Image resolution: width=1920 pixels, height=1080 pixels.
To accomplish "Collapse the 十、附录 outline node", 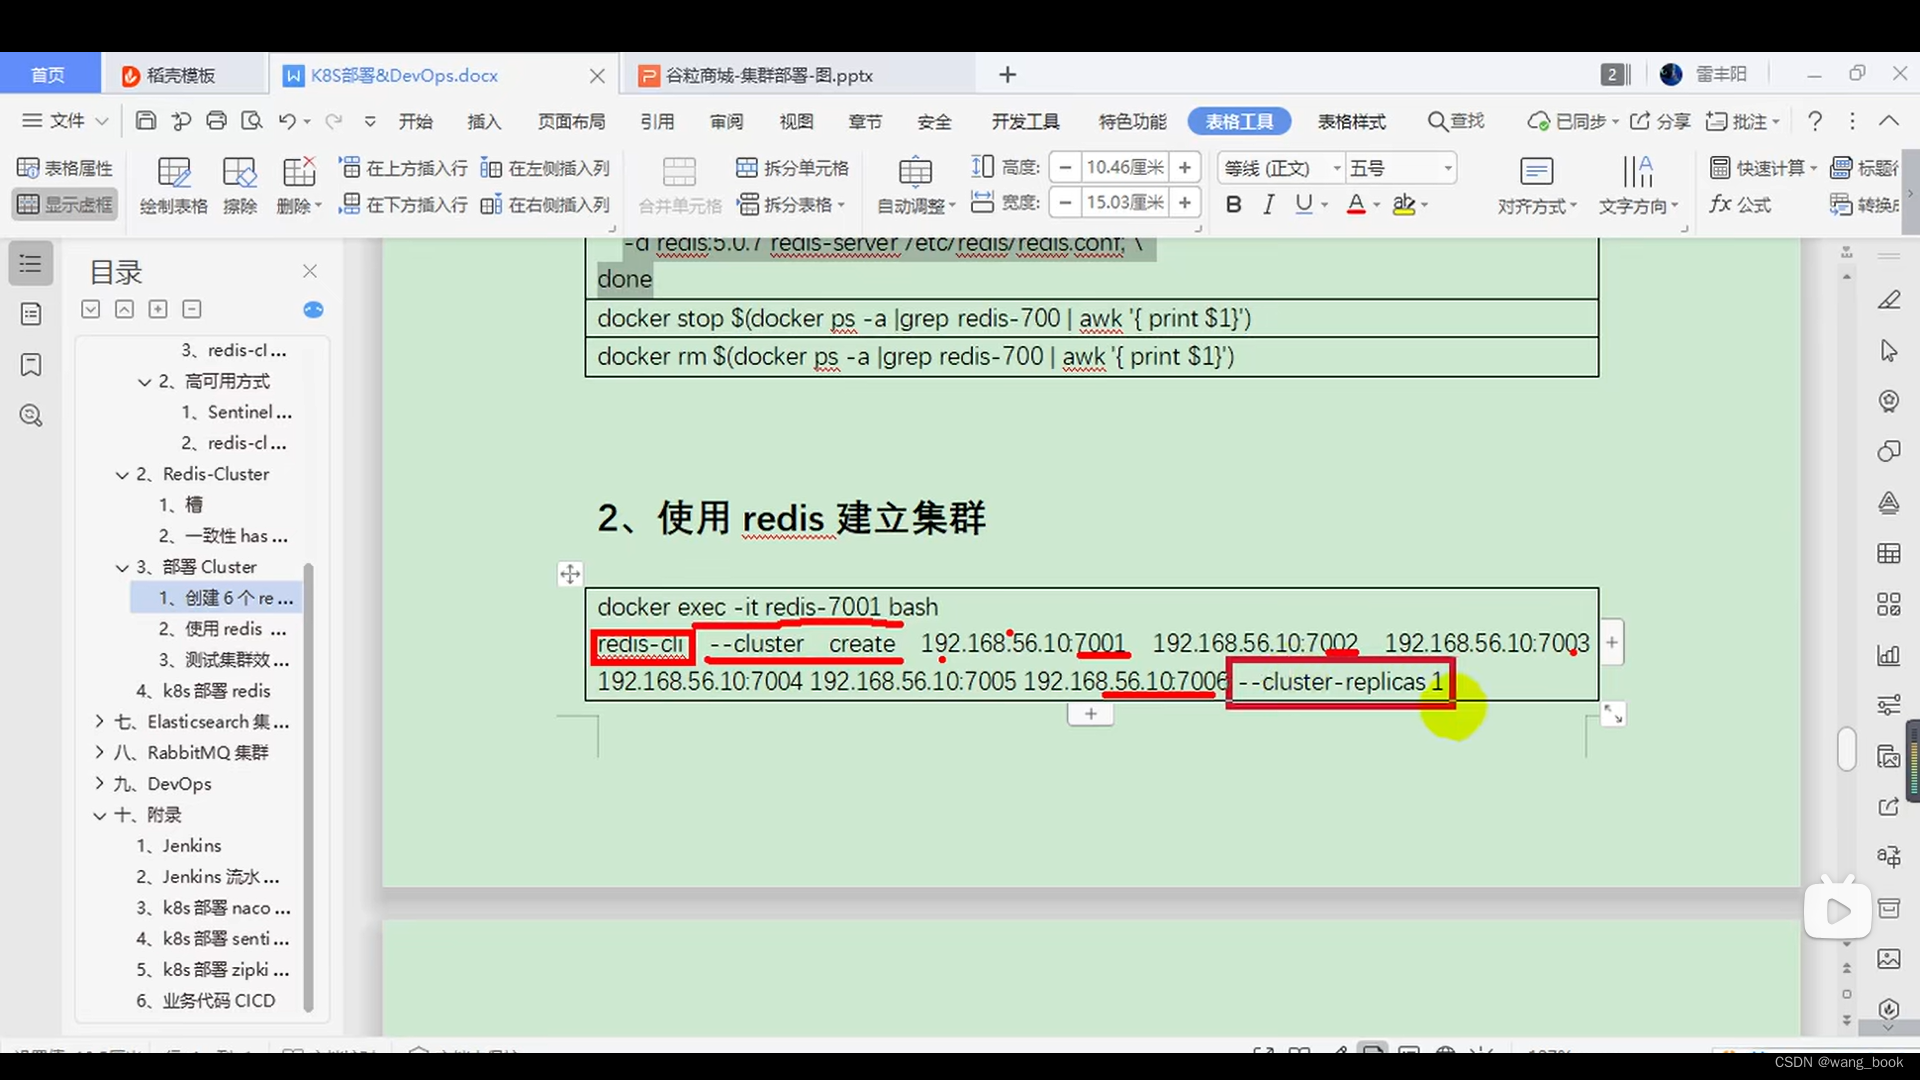I will tap(99, 815).
